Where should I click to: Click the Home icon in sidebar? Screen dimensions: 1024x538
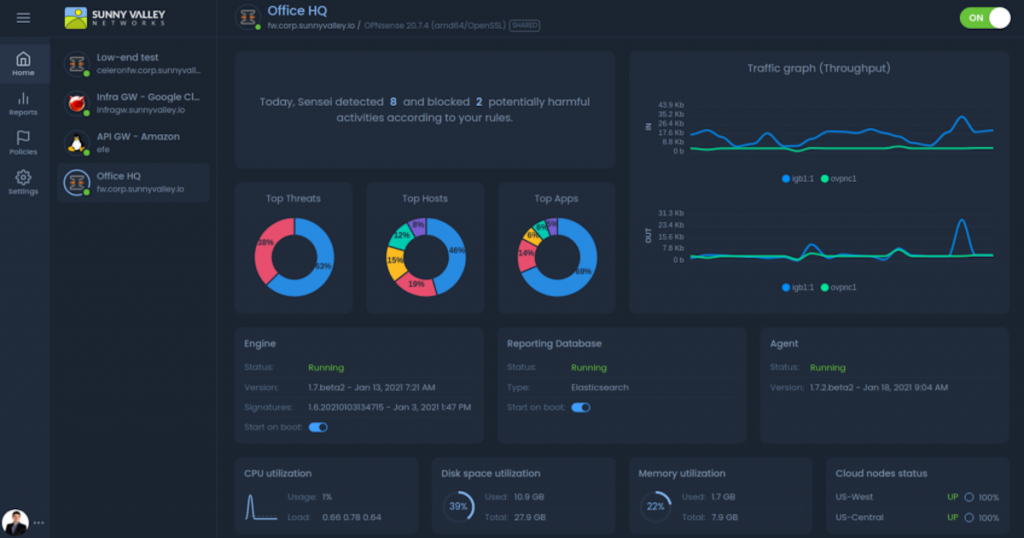[x=23, y=60]
